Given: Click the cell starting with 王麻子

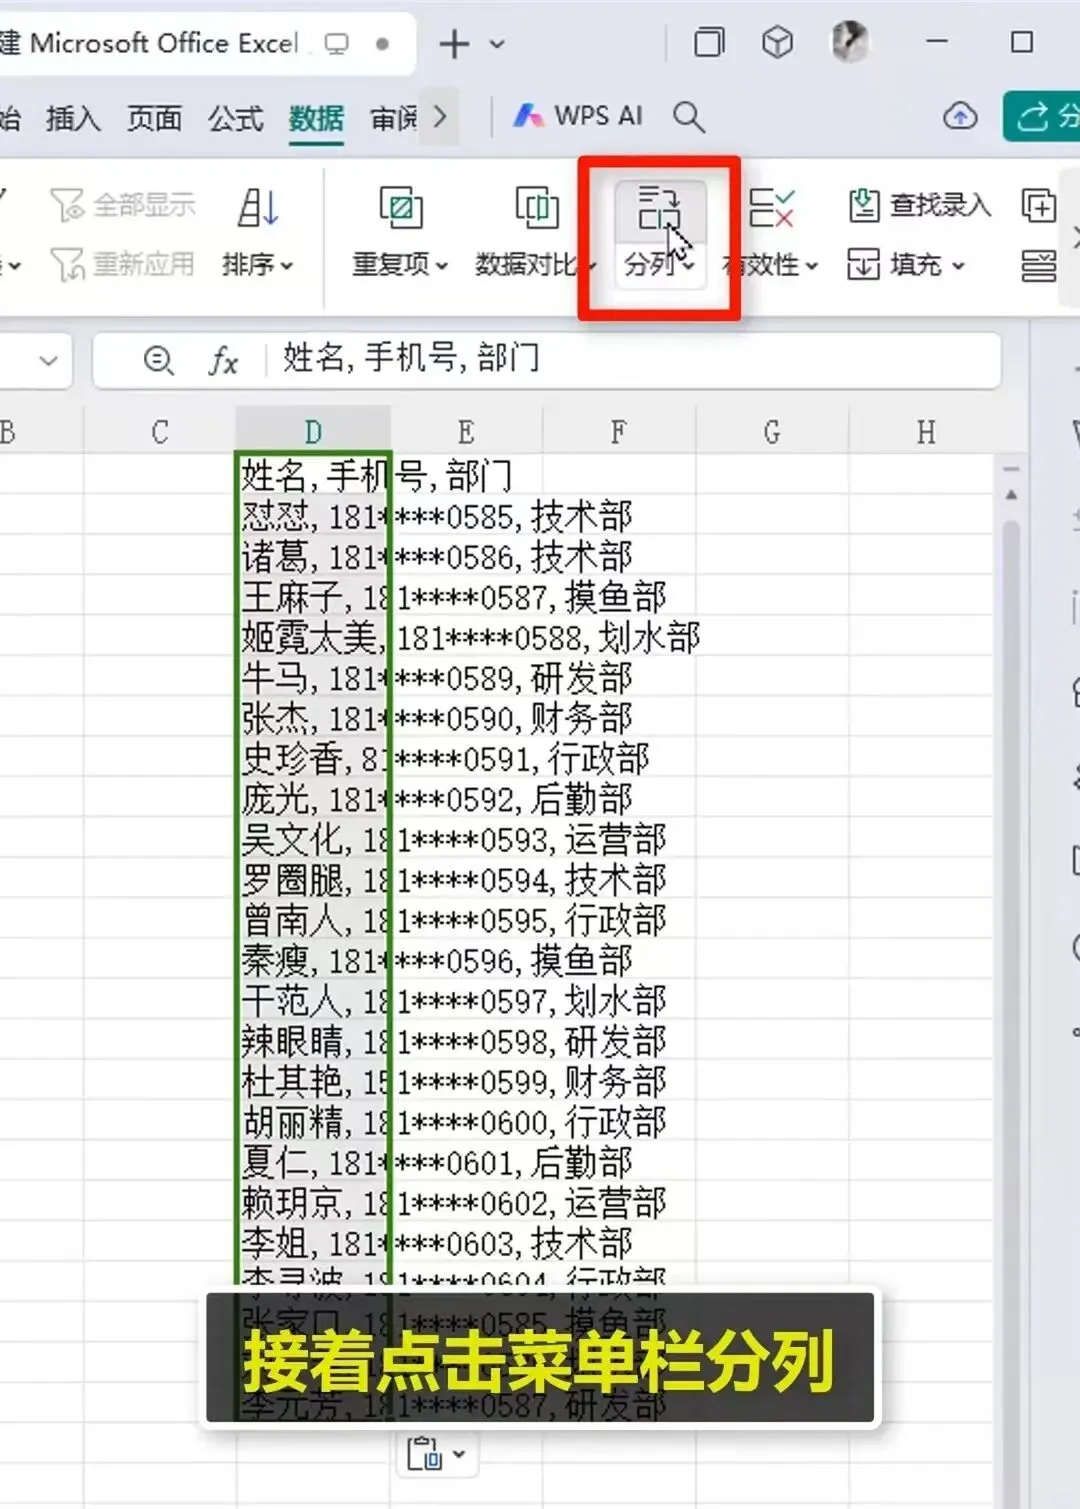Looking at the screenshot, I should pos(313,597).
